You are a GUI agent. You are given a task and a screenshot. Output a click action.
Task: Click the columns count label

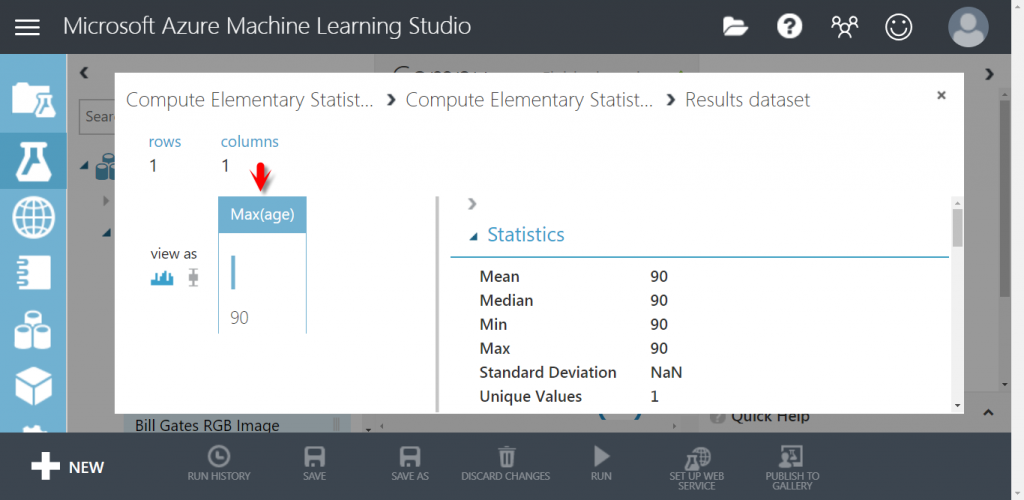249,142
